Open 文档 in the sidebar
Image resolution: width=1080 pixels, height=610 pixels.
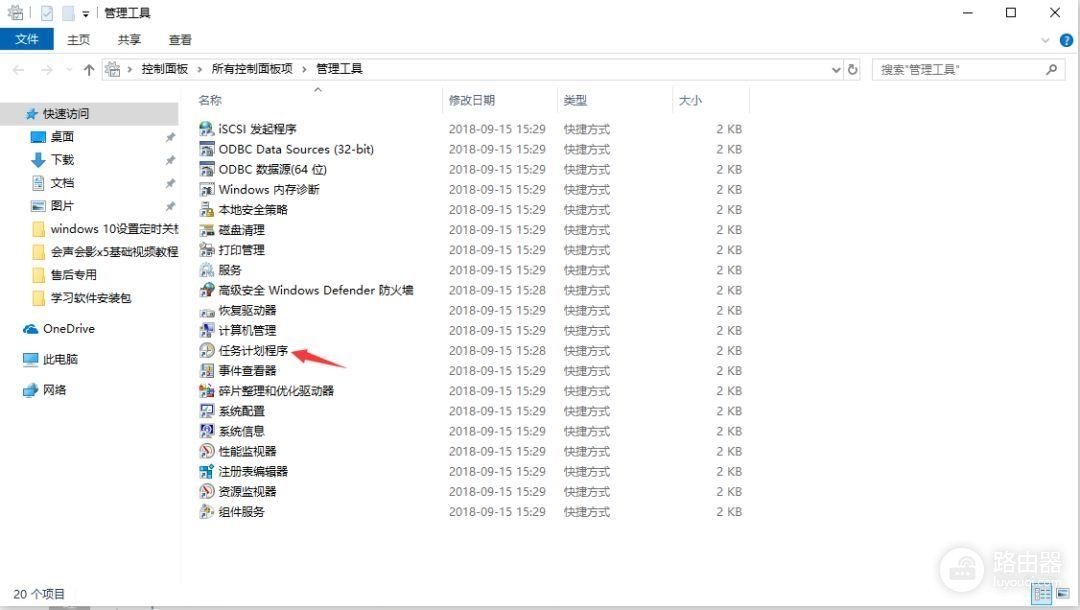(62, 182)
